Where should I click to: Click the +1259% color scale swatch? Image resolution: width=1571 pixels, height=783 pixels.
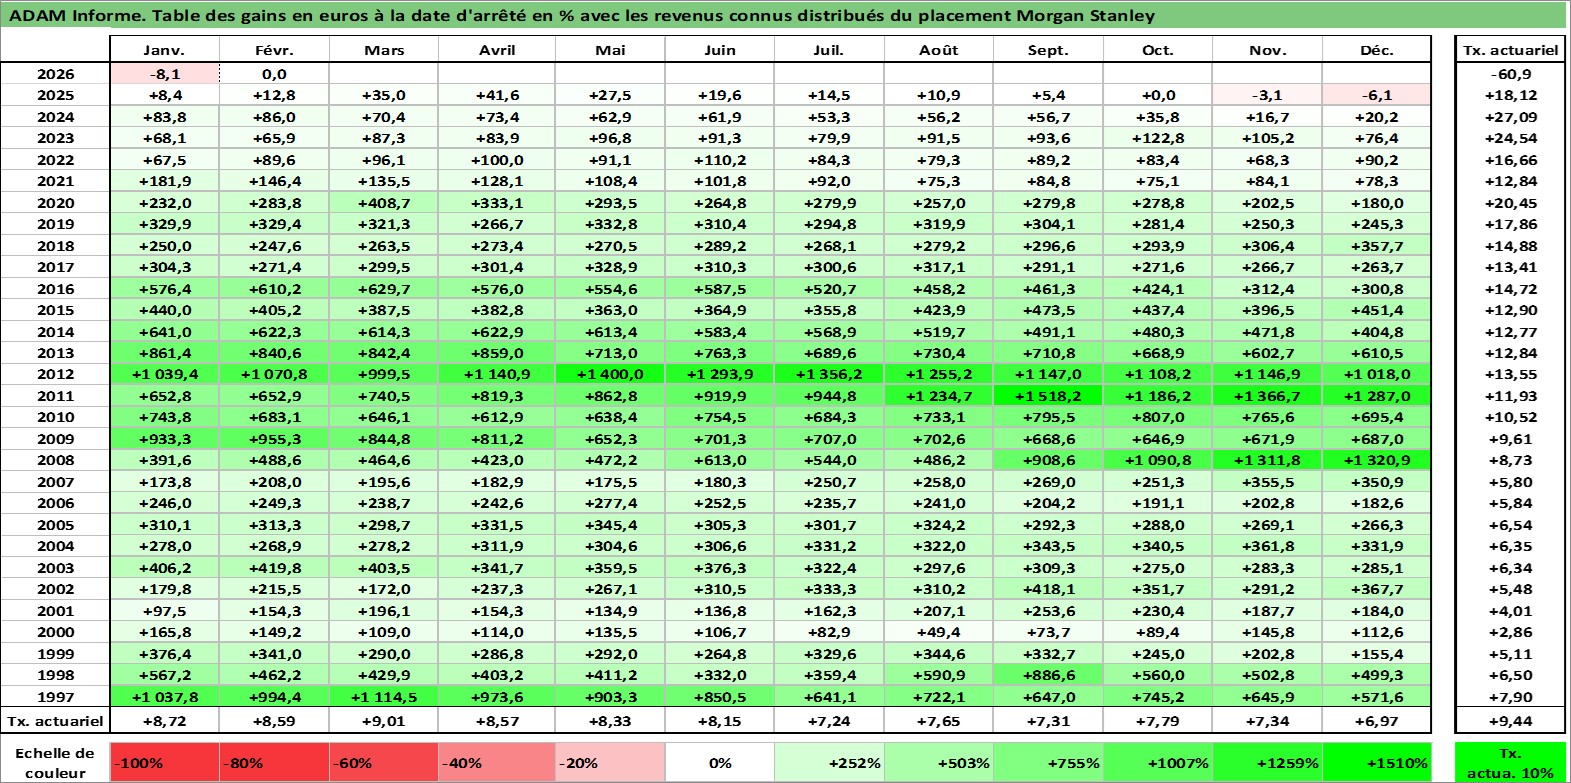tap(1267, 762)
